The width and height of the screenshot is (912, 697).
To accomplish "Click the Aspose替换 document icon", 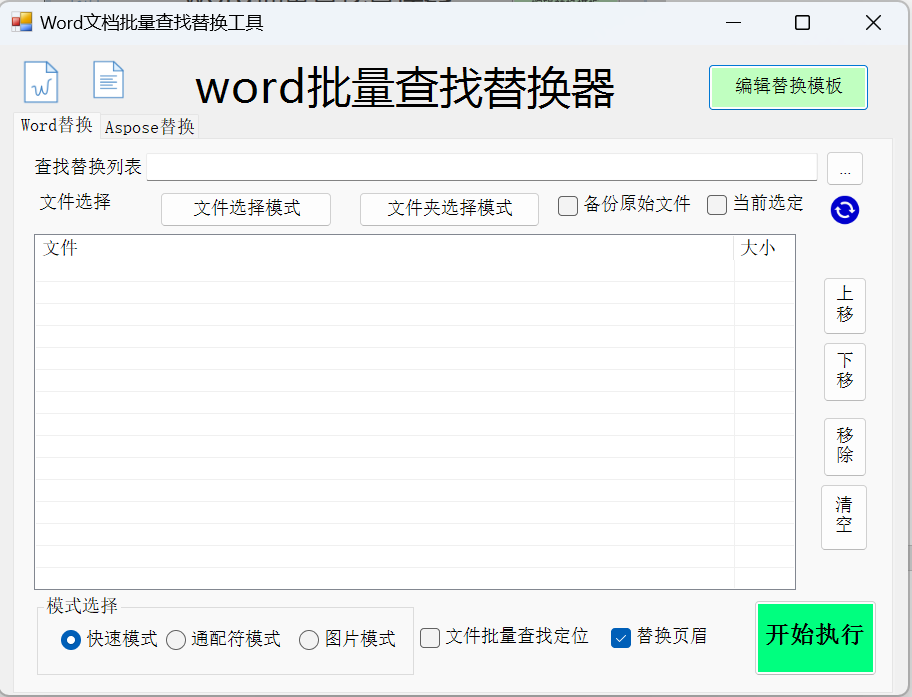I will [108, 79].
